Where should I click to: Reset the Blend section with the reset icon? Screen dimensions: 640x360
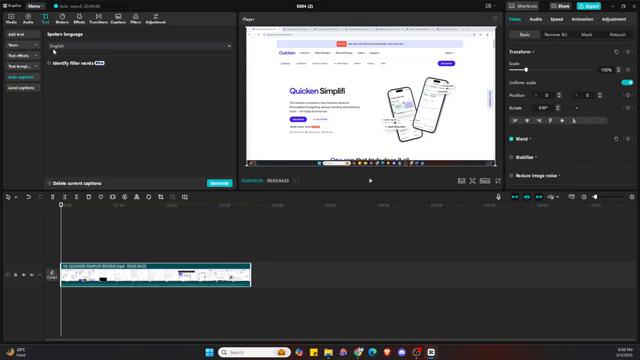(x=616, y=139)
